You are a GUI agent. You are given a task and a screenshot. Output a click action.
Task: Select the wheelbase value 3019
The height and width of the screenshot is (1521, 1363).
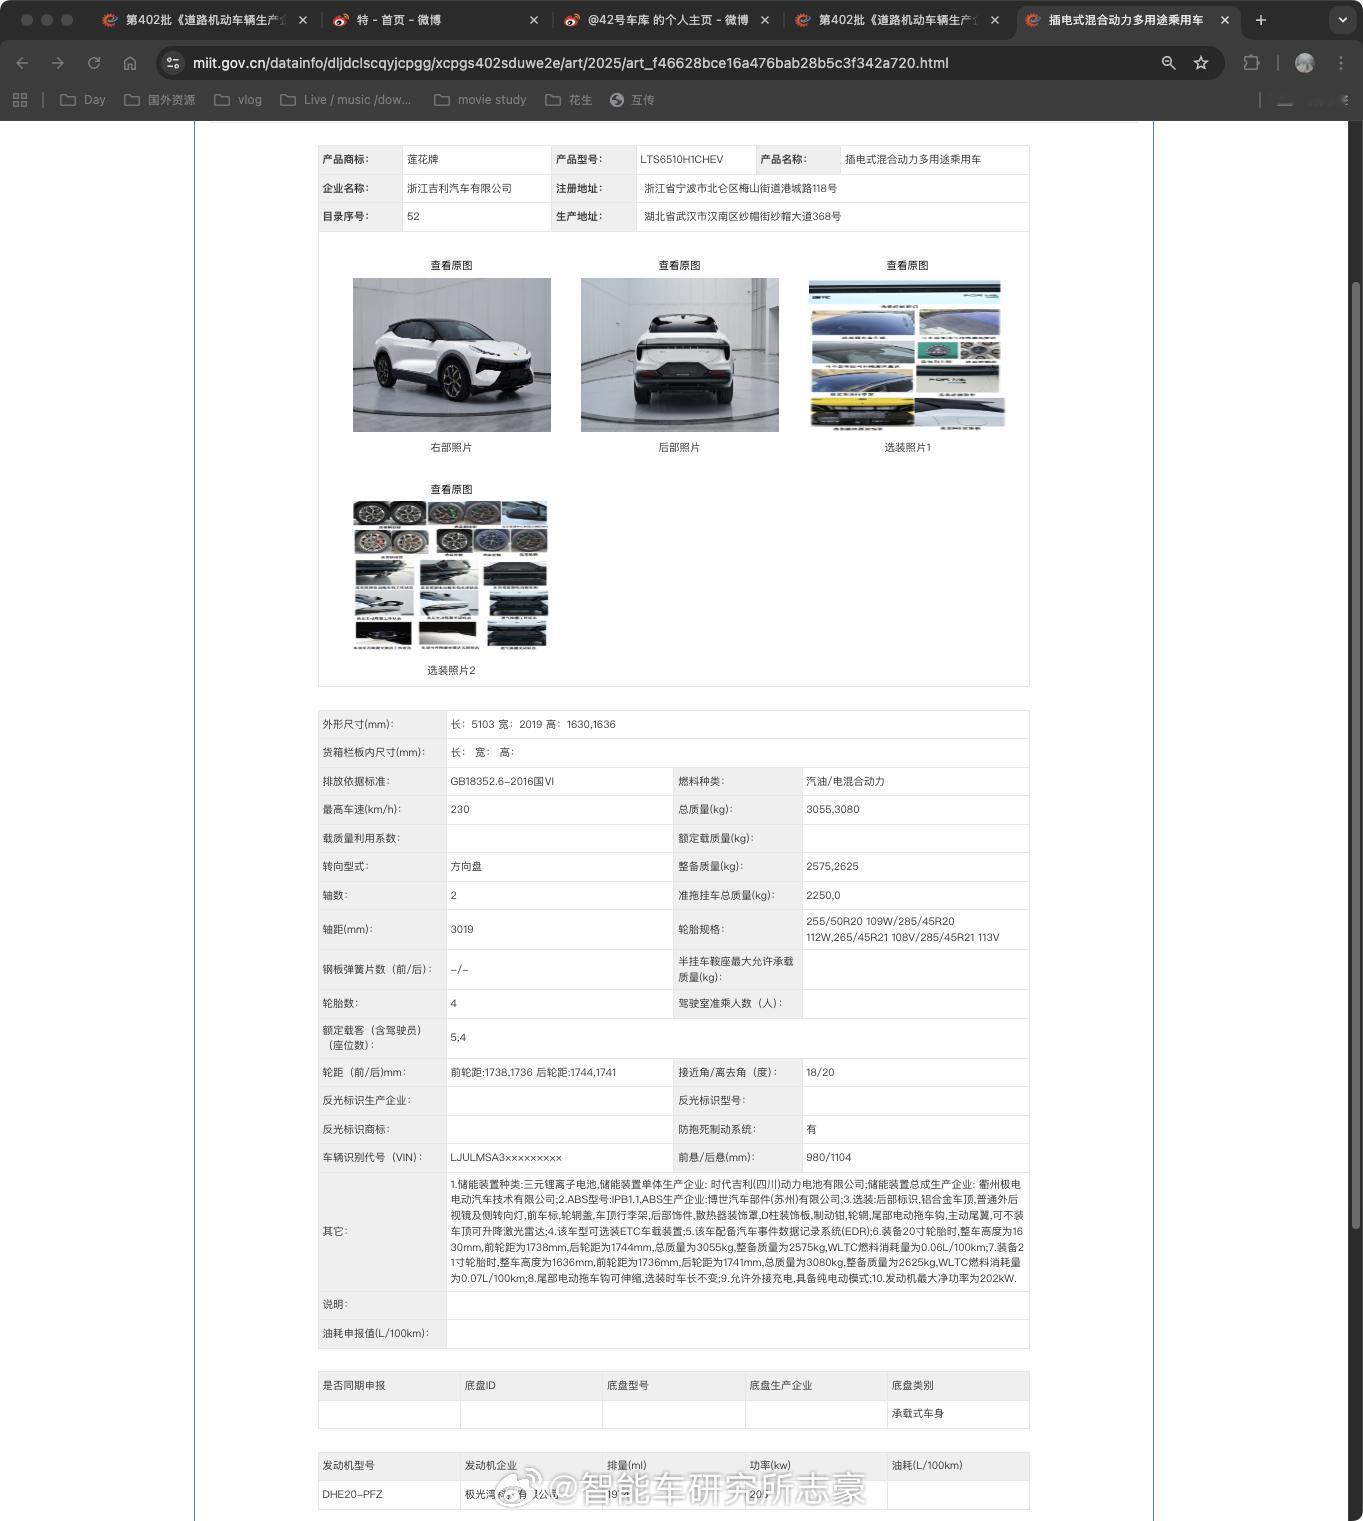click(x=462, y=930)
